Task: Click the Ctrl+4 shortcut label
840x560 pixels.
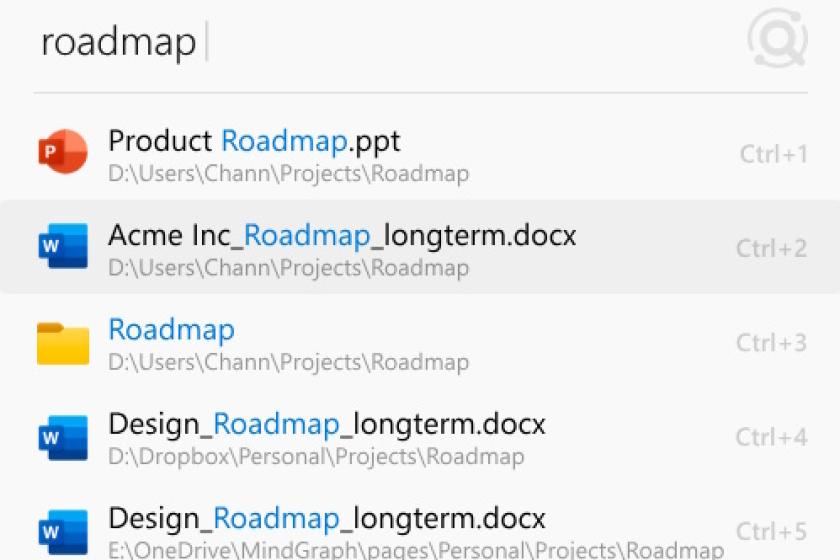Action: coord(771,437)
